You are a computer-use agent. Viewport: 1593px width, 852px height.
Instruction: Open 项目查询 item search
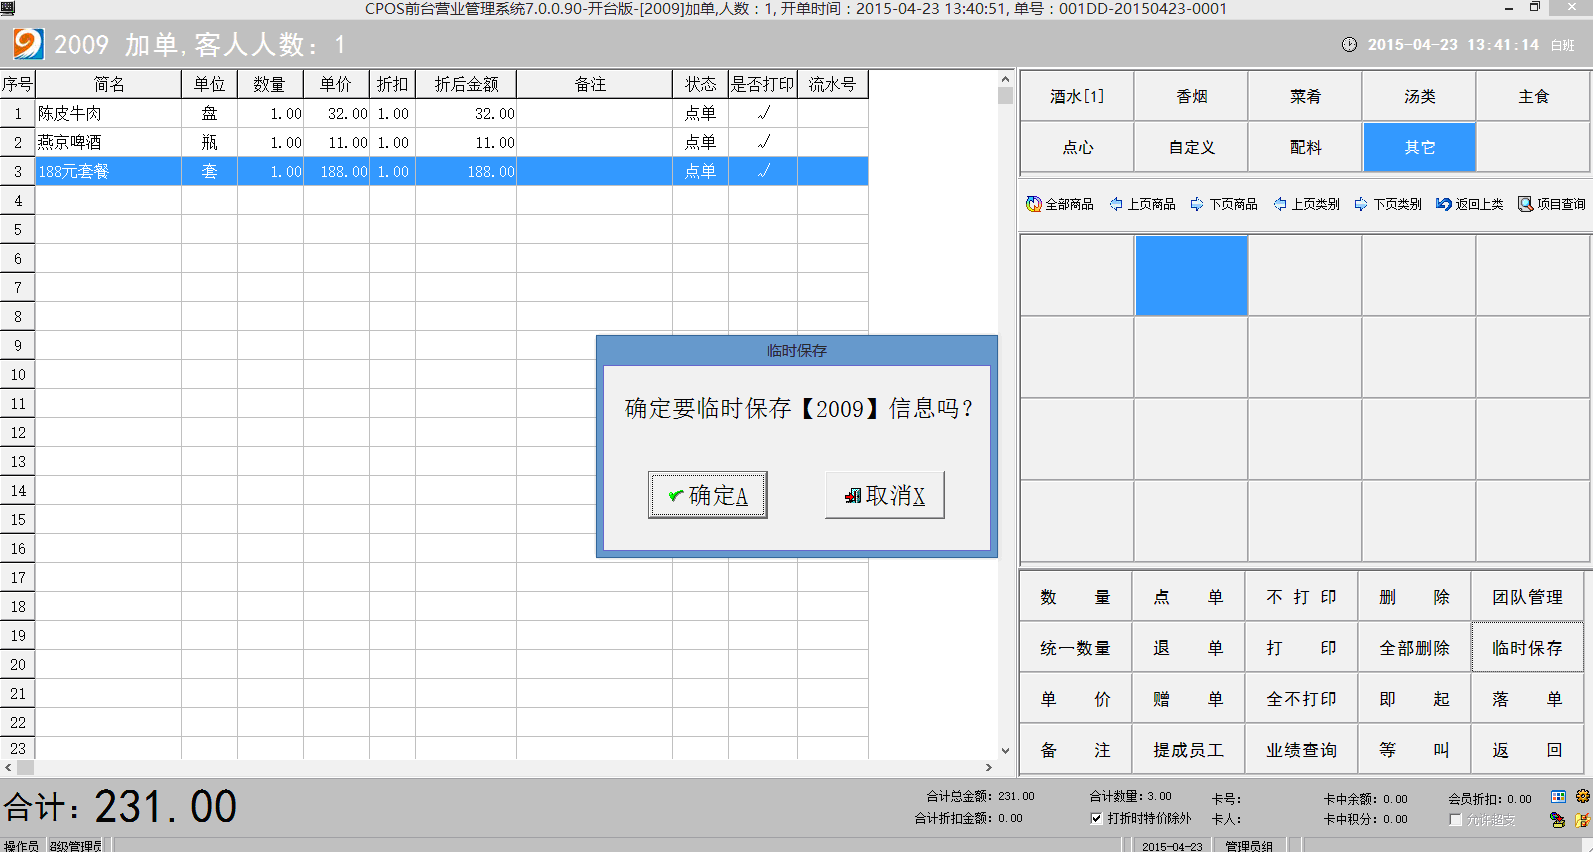tap(1525, 204)
